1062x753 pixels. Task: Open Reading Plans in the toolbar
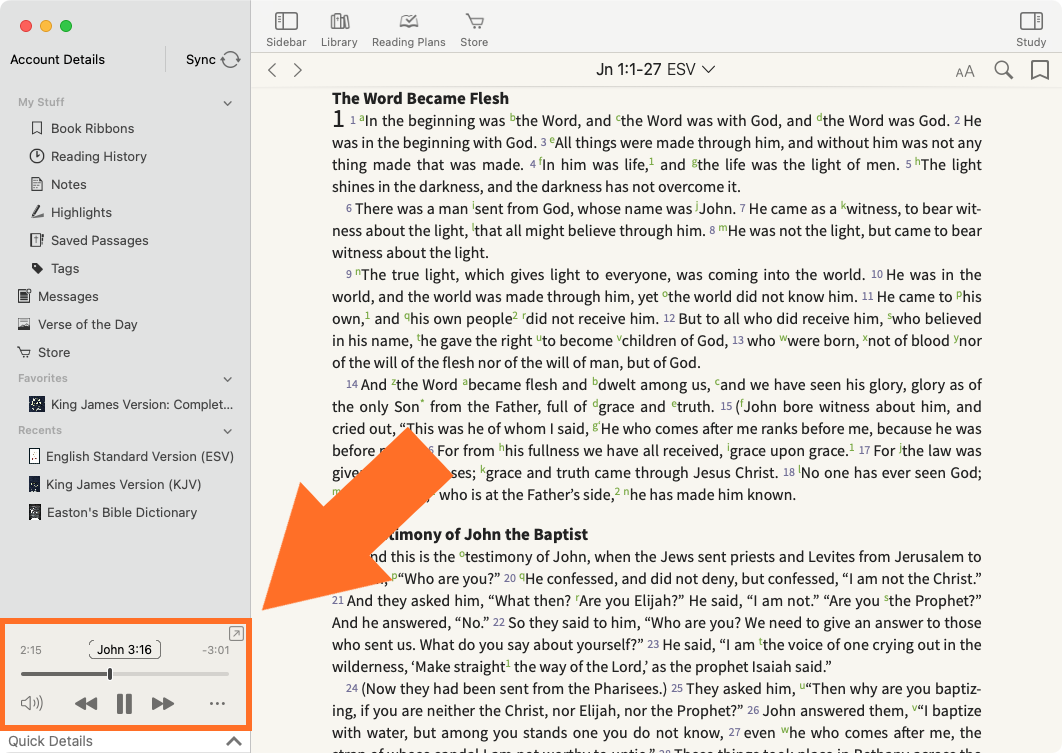408,29
